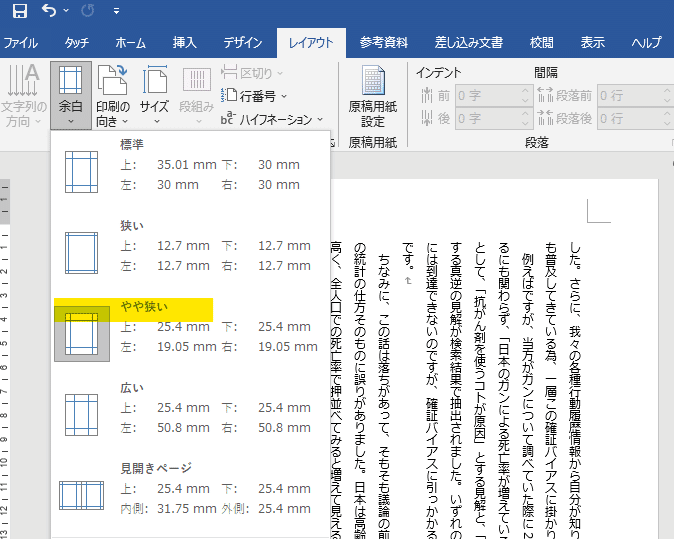Open the サイズ paper size menu
The width and height of the screenshot is (674, 539).
point(154,95)
